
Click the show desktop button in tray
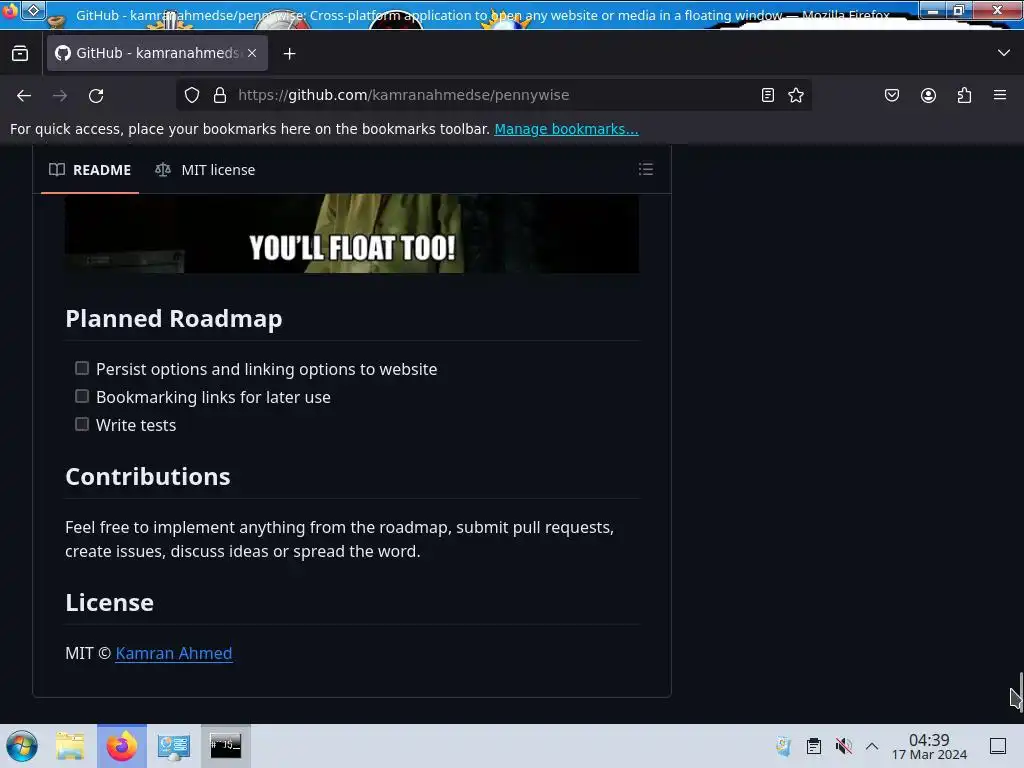(998, 746)
